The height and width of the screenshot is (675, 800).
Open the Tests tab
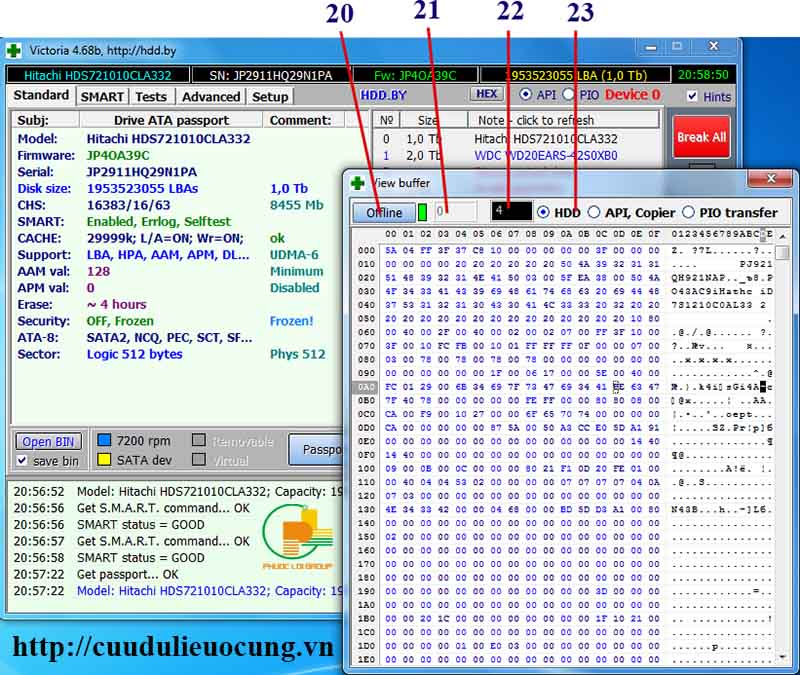click(x=151, y=96)
